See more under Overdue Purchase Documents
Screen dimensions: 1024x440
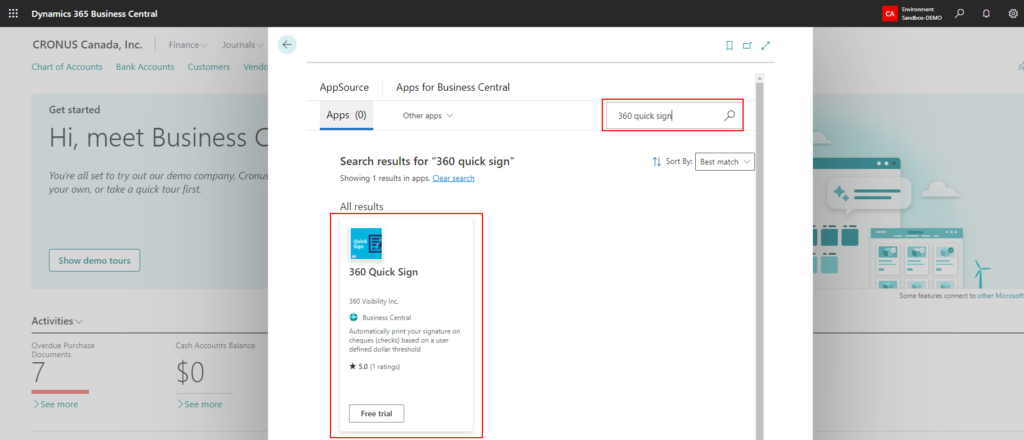[x=55, y=404]
